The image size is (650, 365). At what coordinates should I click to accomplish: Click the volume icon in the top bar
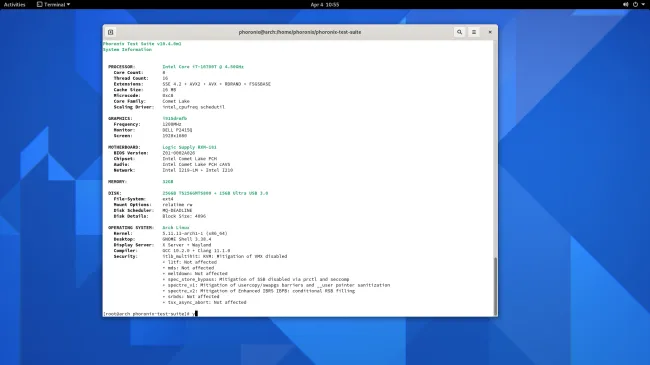click(x=626, y=5)
